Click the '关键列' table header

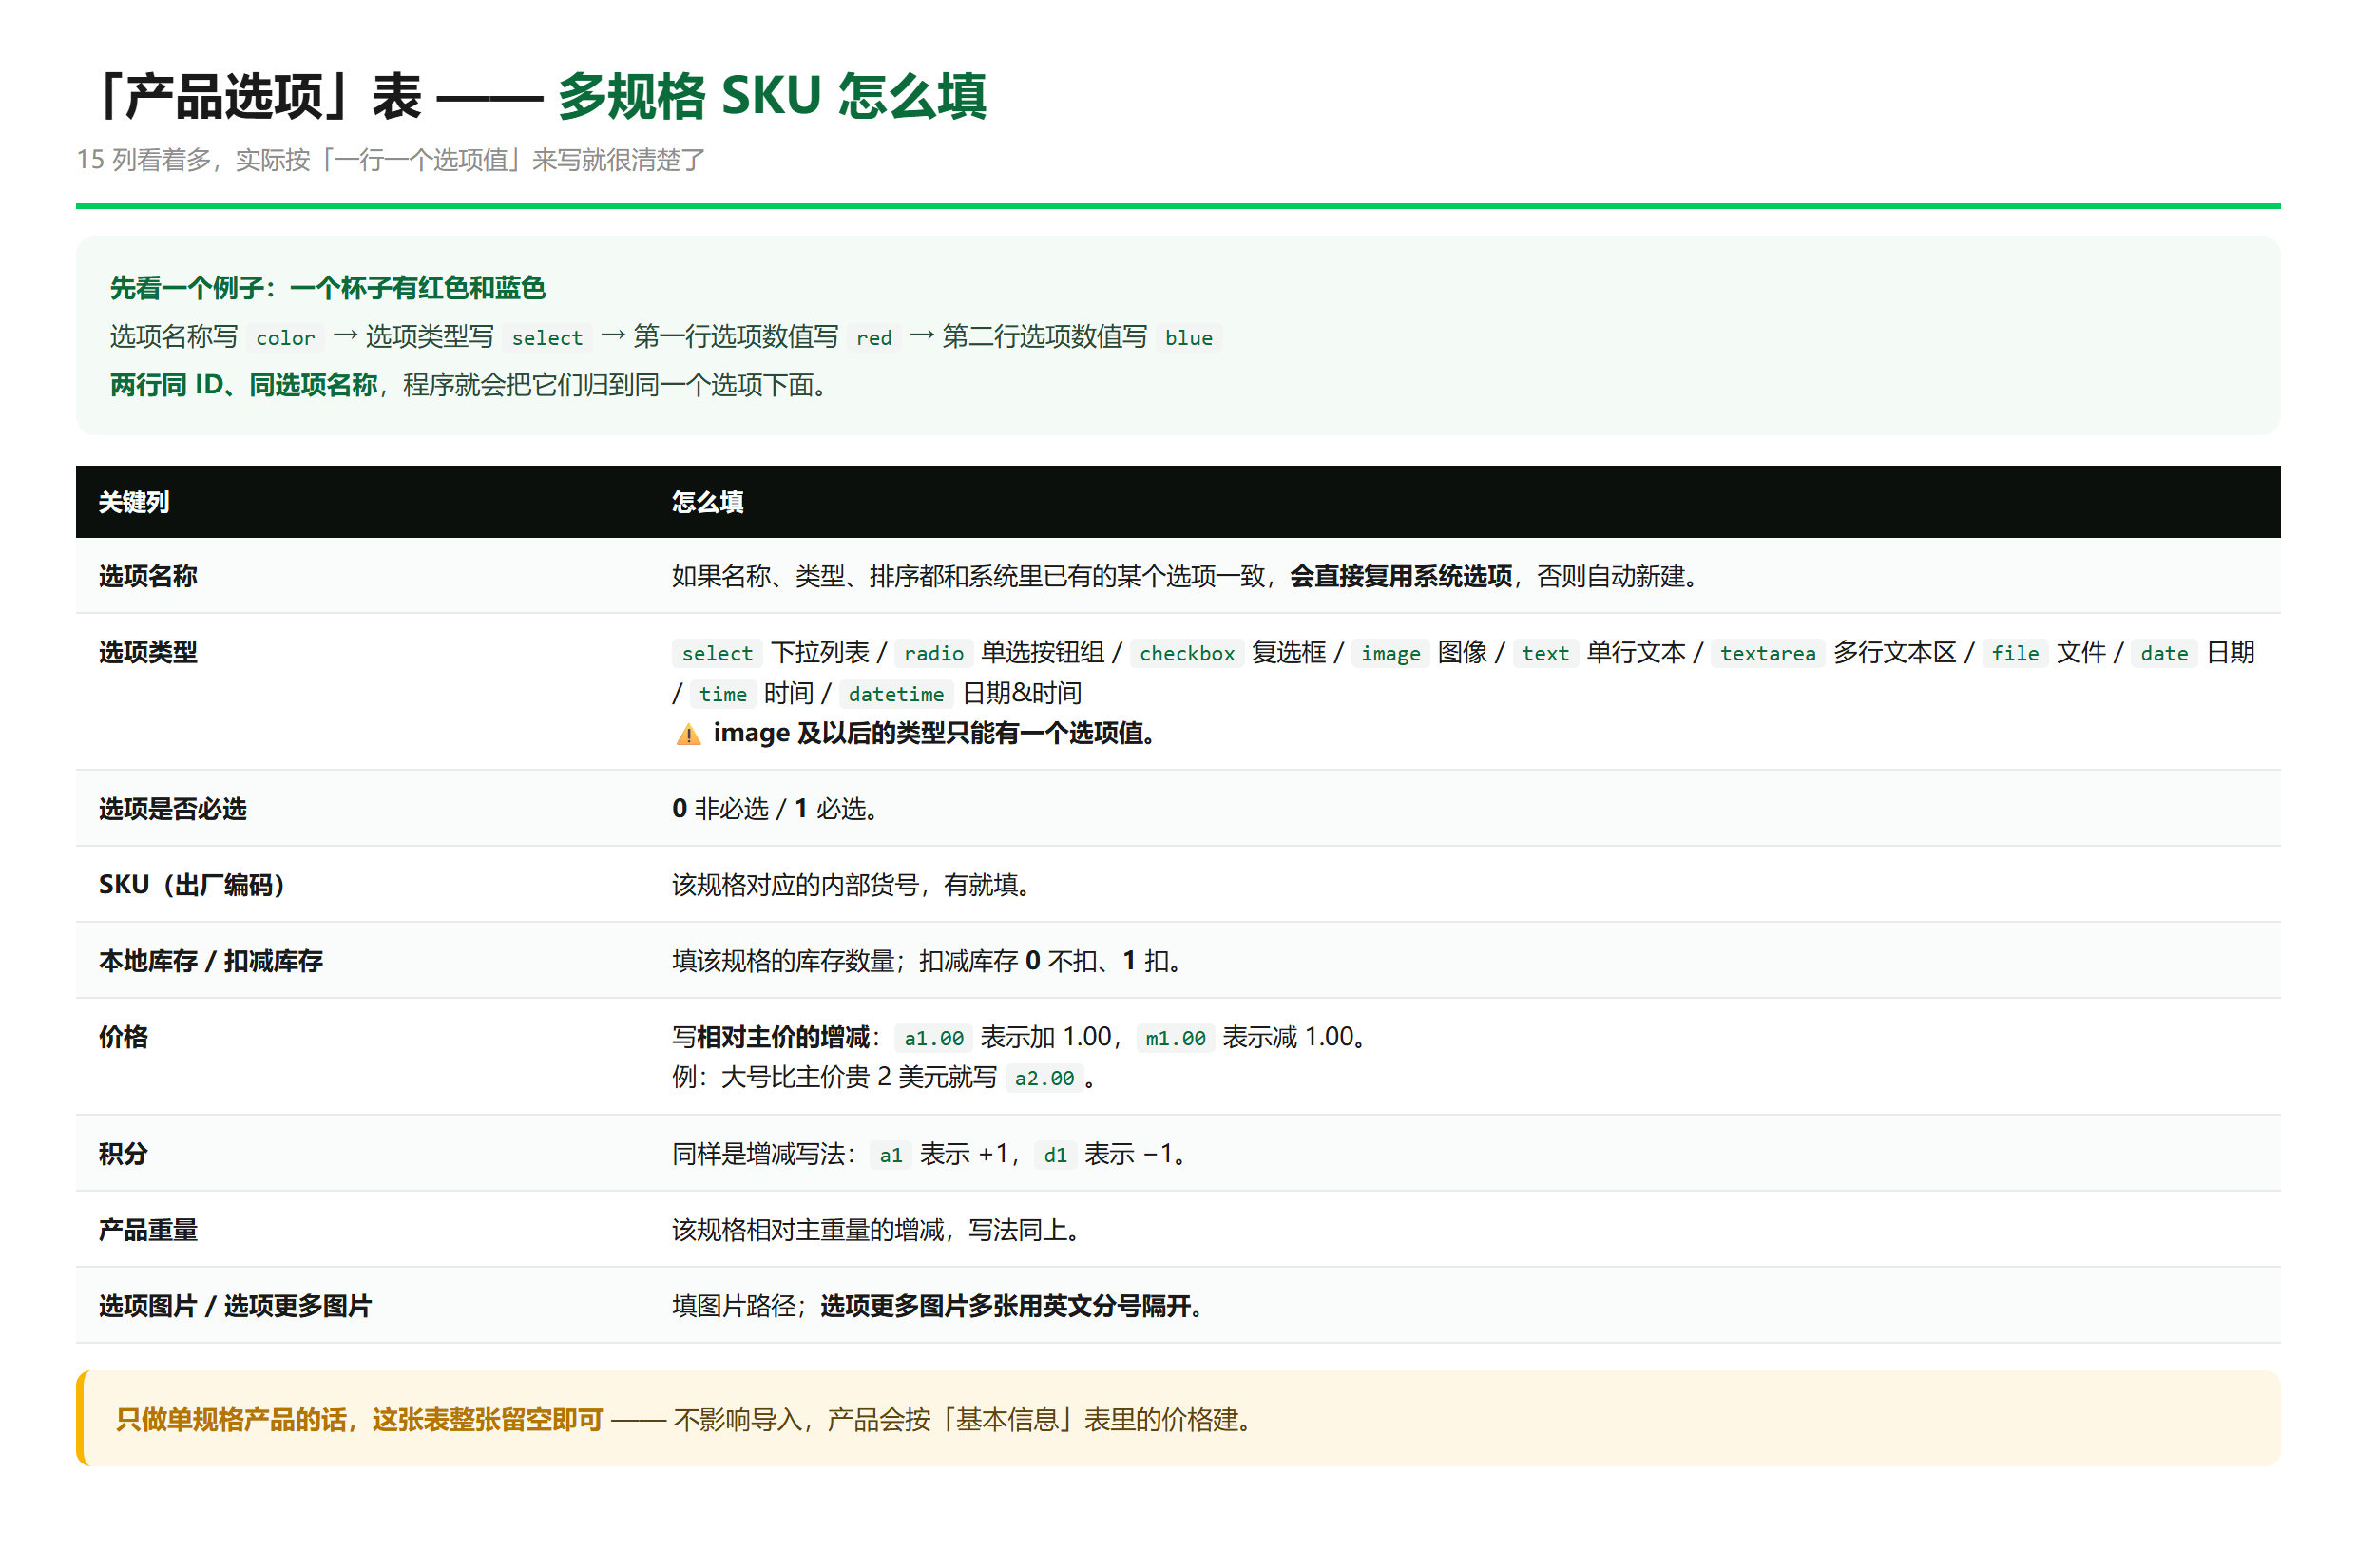(134, 502)
